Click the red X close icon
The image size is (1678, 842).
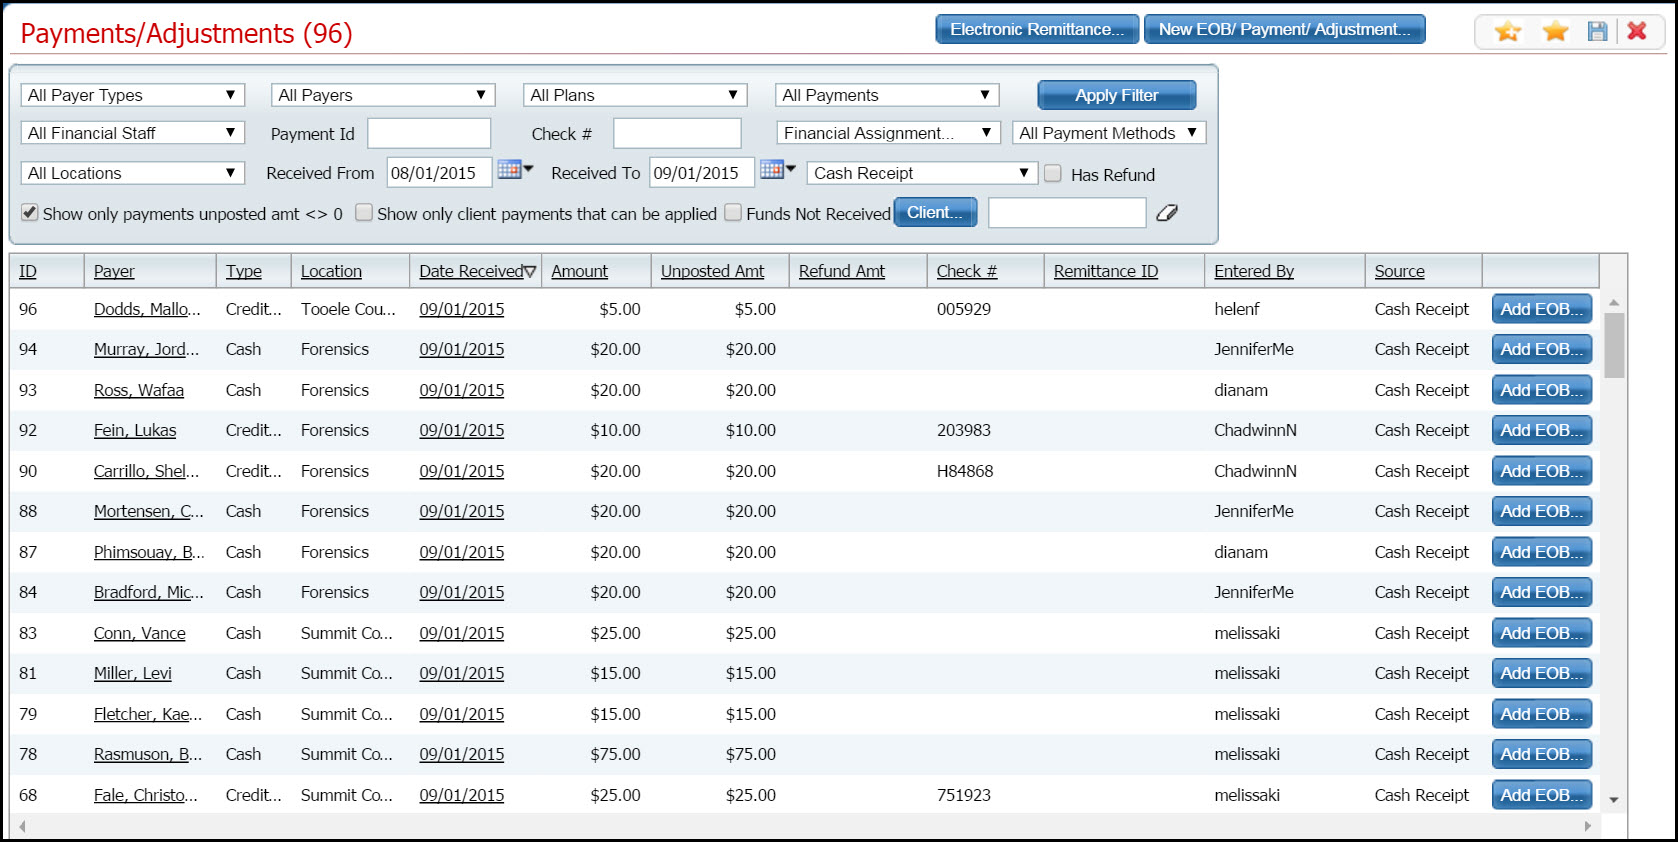pyautogui.click(x=1637, y=31)
